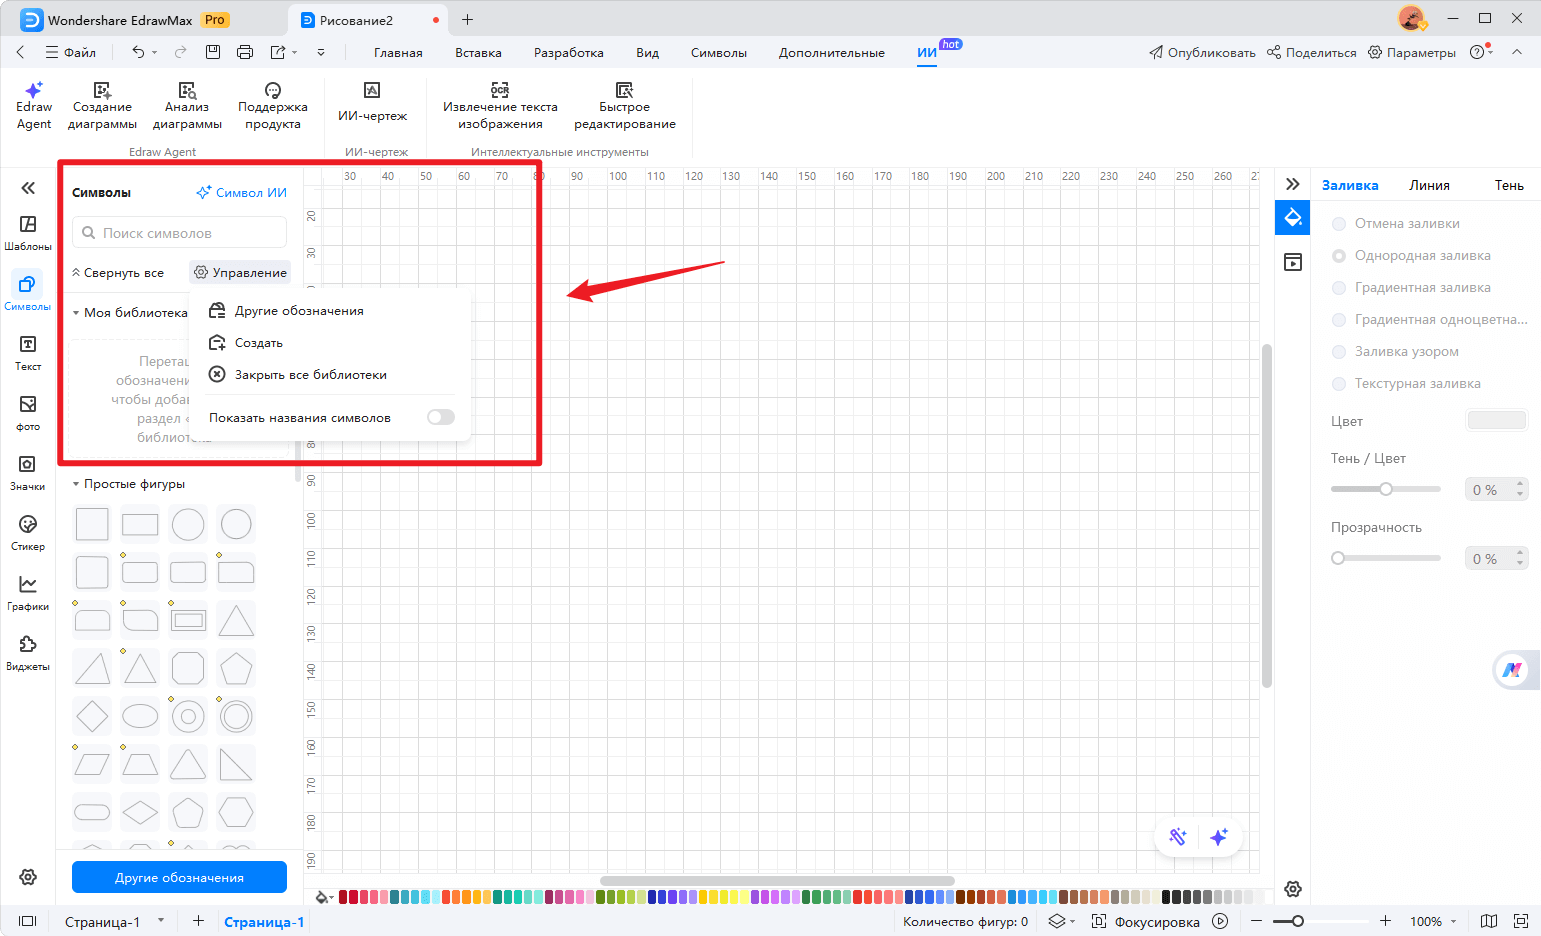This screenshot has height=936, width=1541.
Task: Open the Шаблоны sidebar panel
Action: [x=28, y=232]
